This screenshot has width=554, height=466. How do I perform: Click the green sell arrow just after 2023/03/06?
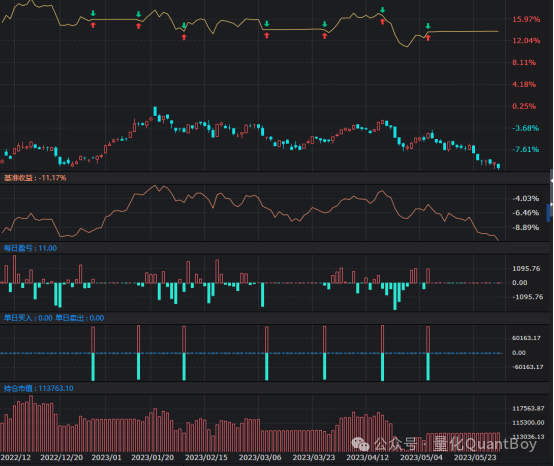pyautogui.click(x=267, y=24)
